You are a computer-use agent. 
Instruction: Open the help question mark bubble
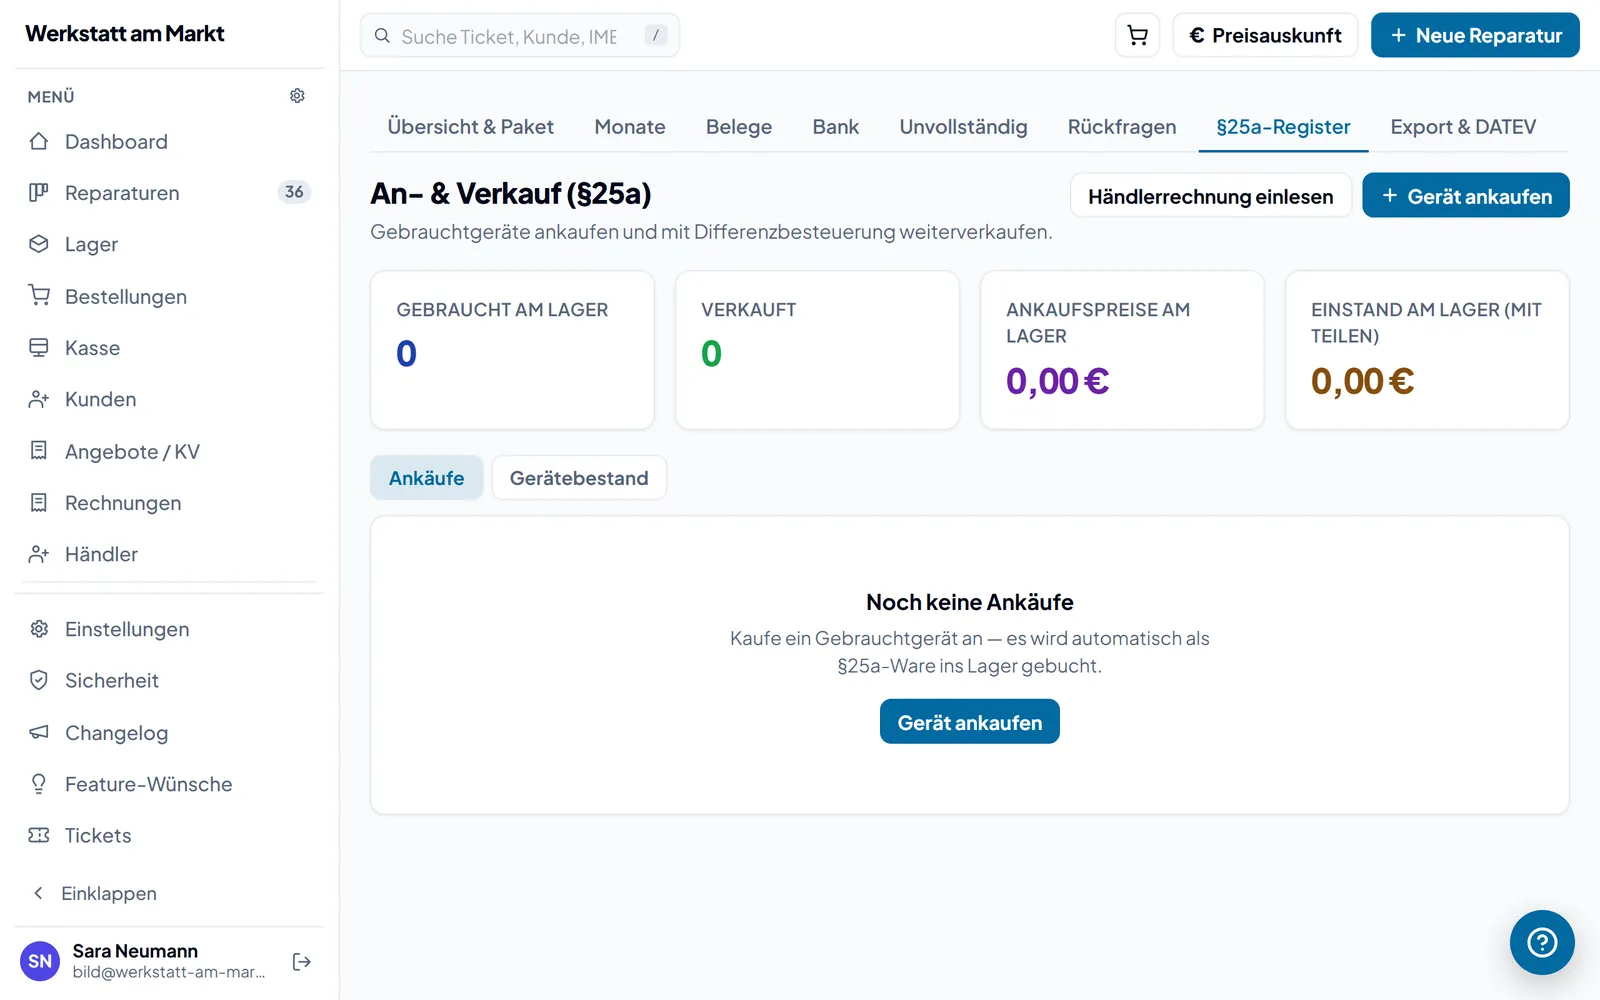[1542, 942]
